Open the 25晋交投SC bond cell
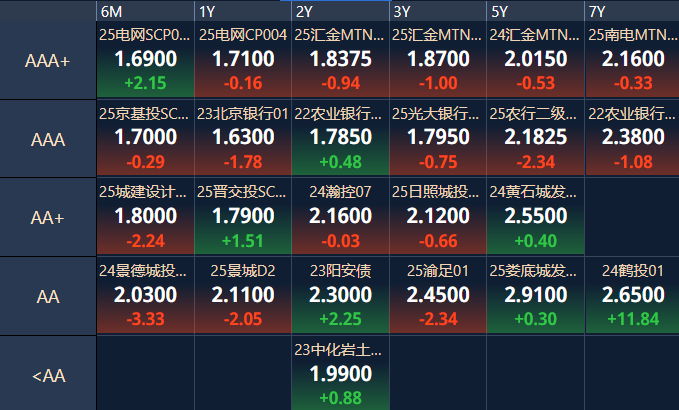679x410 pixels. coord(243,215)
